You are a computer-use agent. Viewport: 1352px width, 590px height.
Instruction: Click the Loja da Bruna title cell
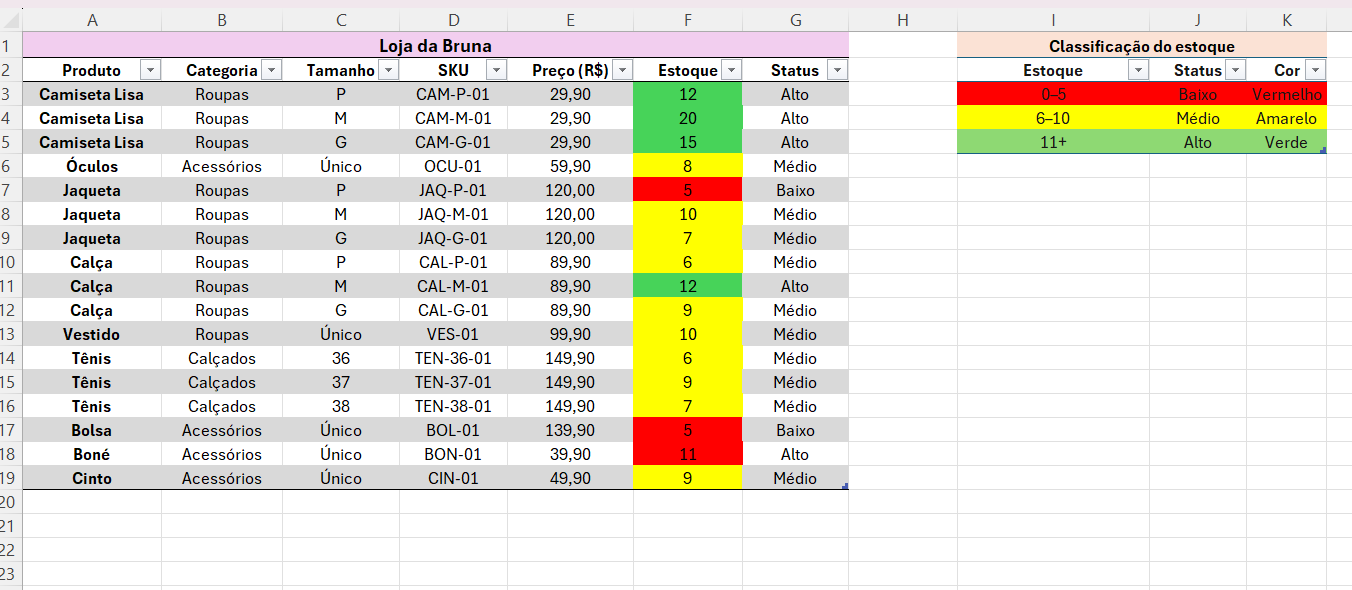coord(435,45)
